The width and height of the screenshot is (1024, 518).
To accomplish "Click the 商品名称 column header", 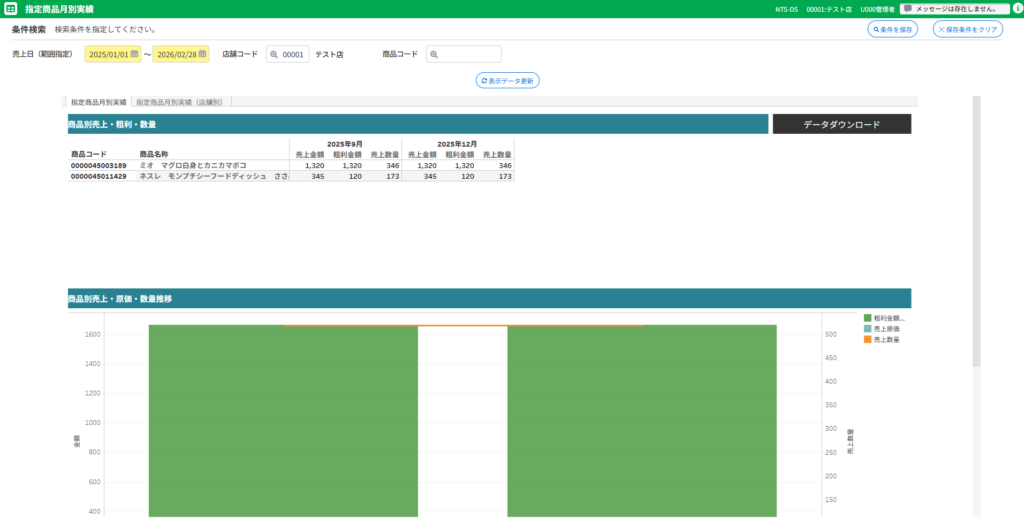I will [154, 155].
